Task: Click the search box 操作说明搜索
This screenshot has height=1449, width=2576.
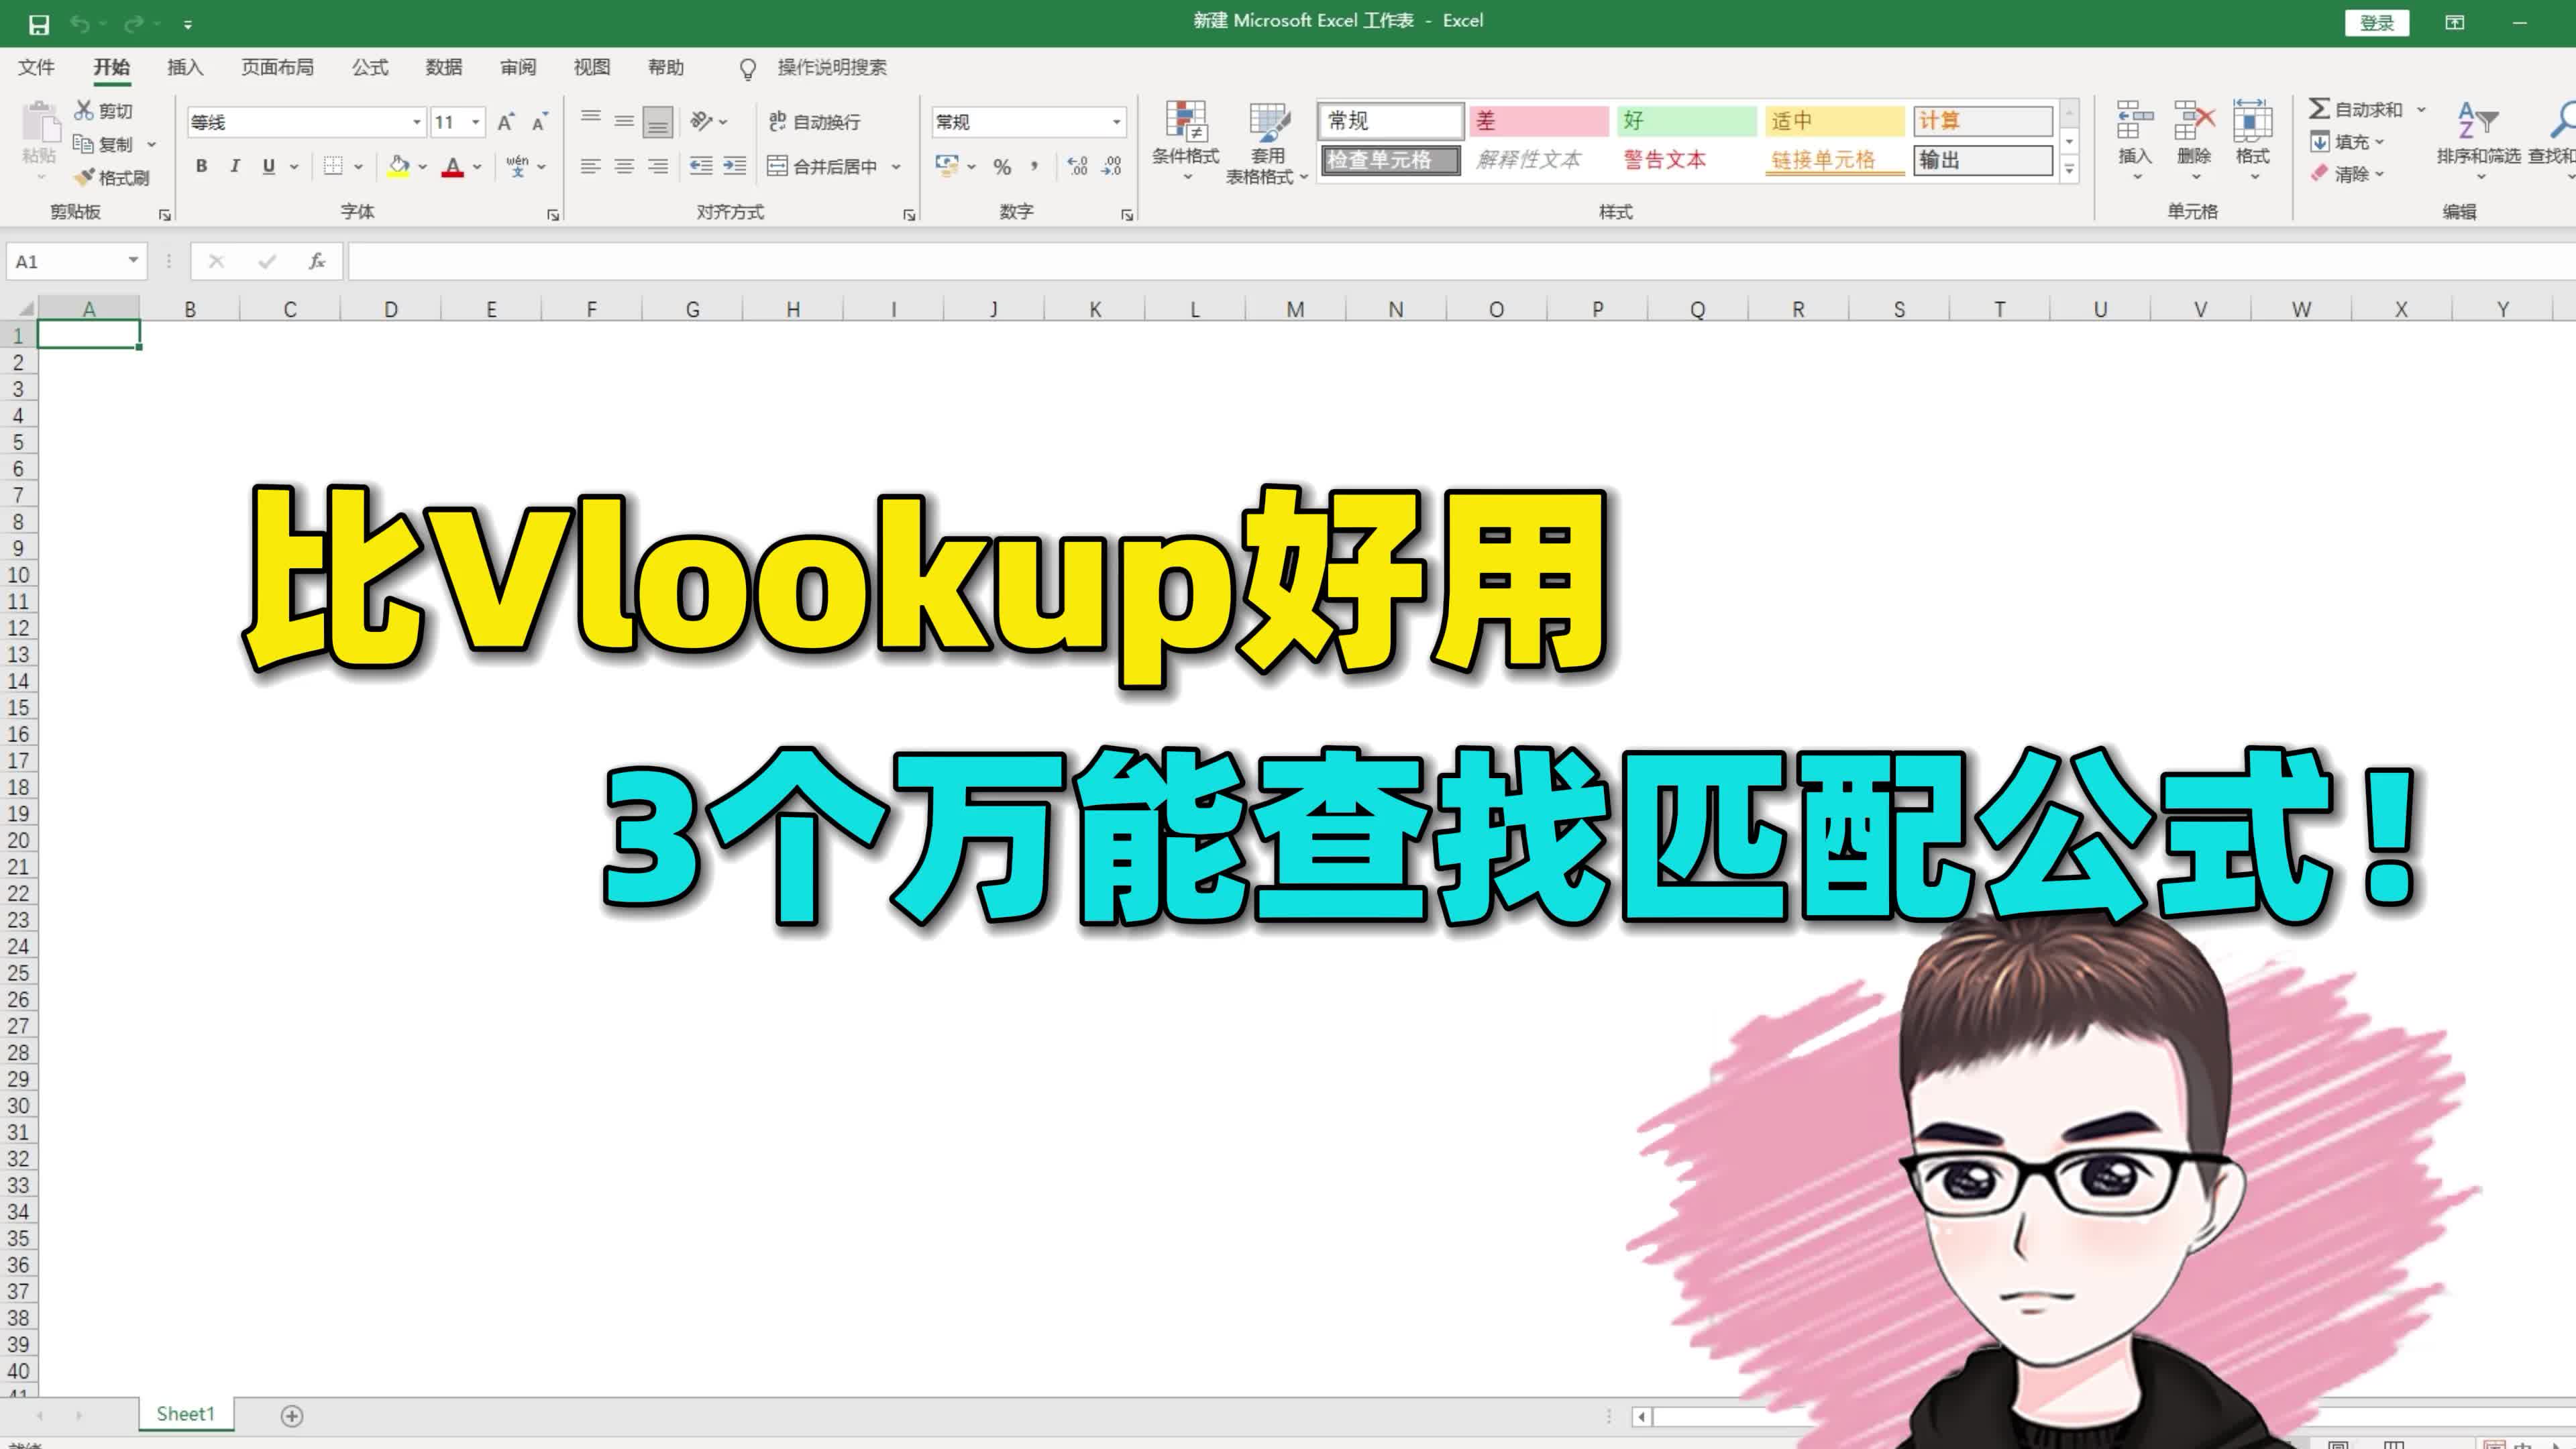Action: point(832,67)
